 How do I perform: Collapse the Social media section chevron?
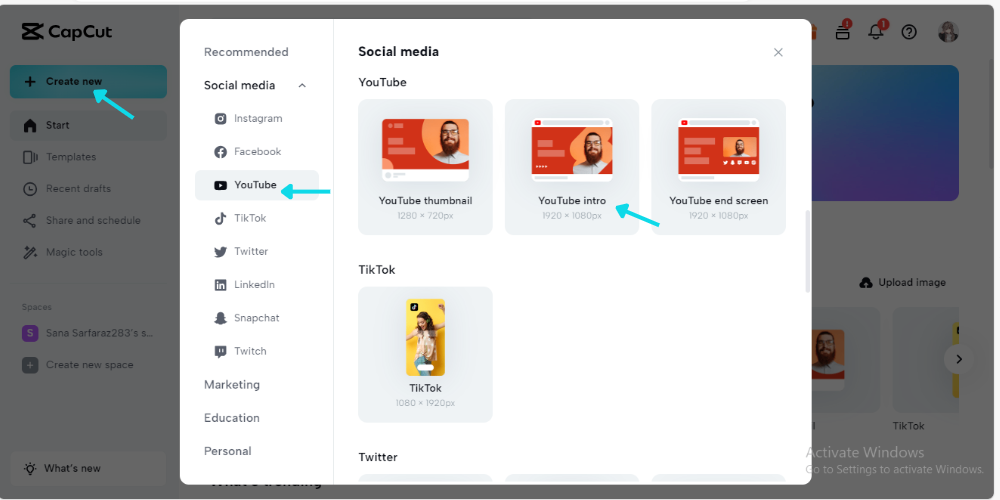click(302, 85)
